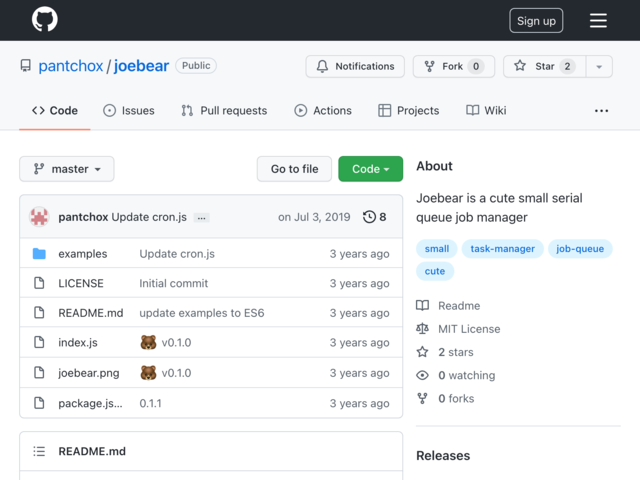
Task: Open the update examples to ES6 commit
Action: (202, 313)
